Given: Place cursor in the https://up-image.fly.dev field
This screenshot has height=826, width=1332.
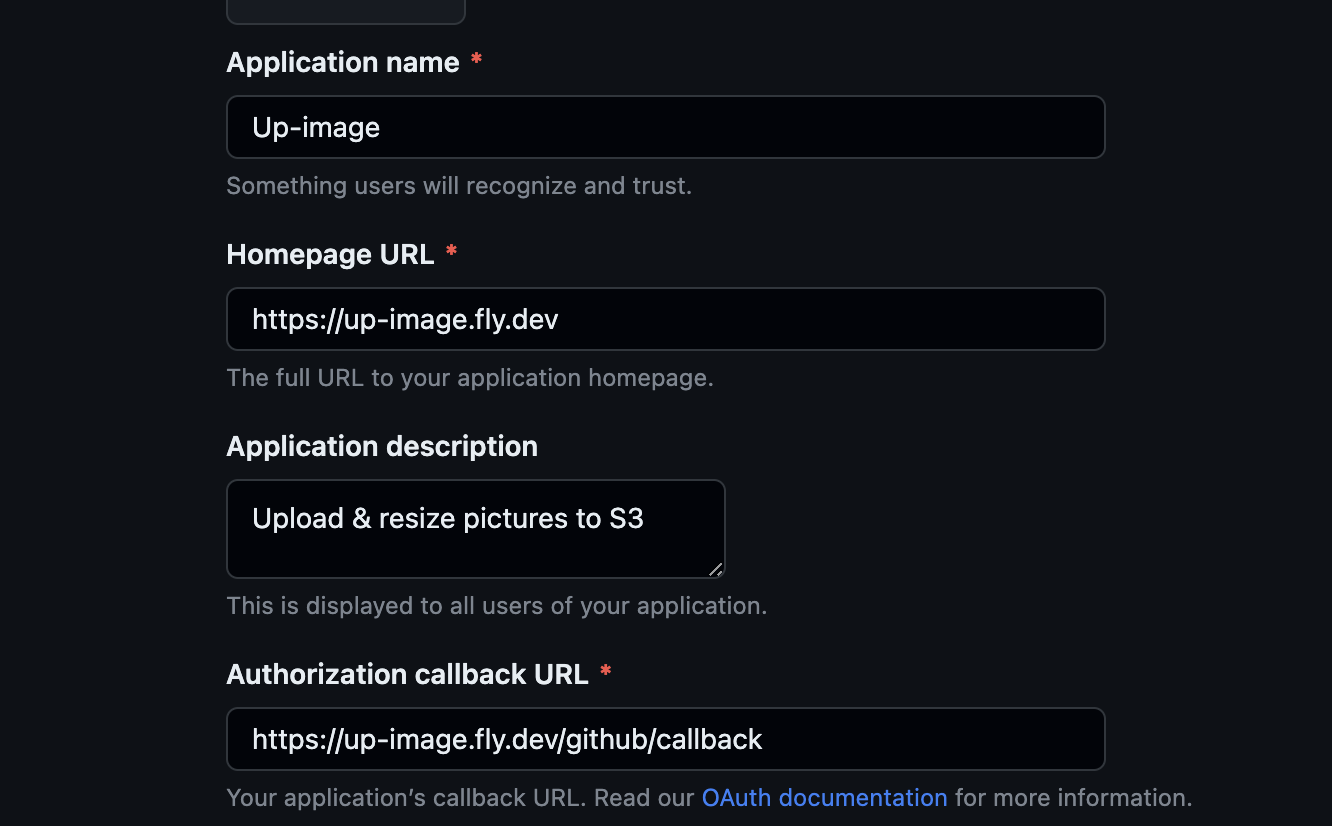Looking at the screenshot, I should 404,319.
